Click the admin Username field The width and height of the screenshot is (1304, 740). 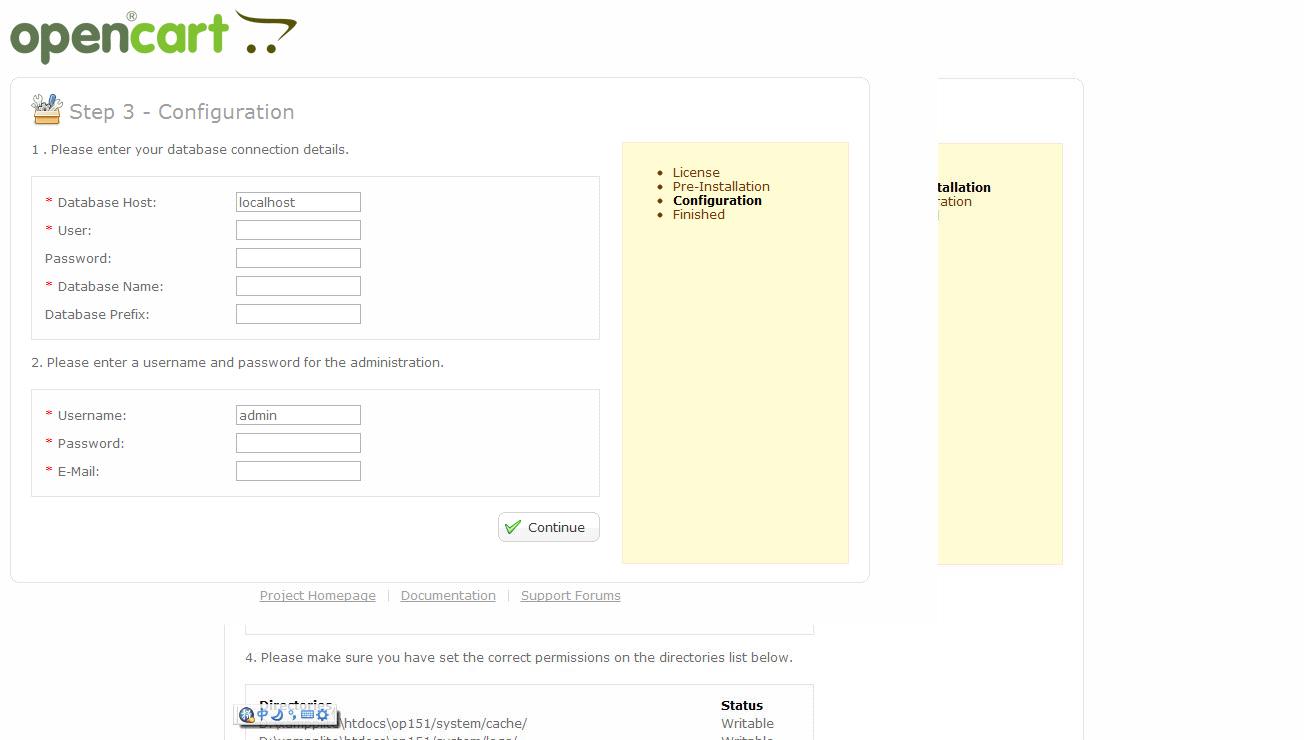tap(297, 414)
